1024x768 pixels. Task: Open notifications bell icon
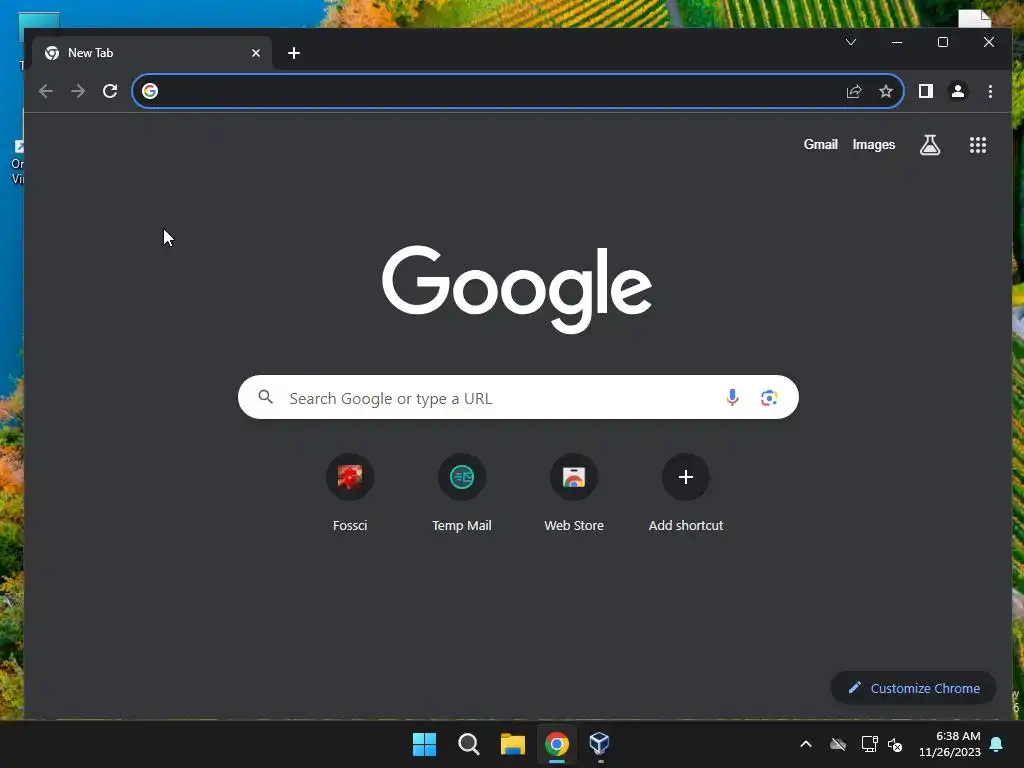pyautogui.click(x=997, y=744)
